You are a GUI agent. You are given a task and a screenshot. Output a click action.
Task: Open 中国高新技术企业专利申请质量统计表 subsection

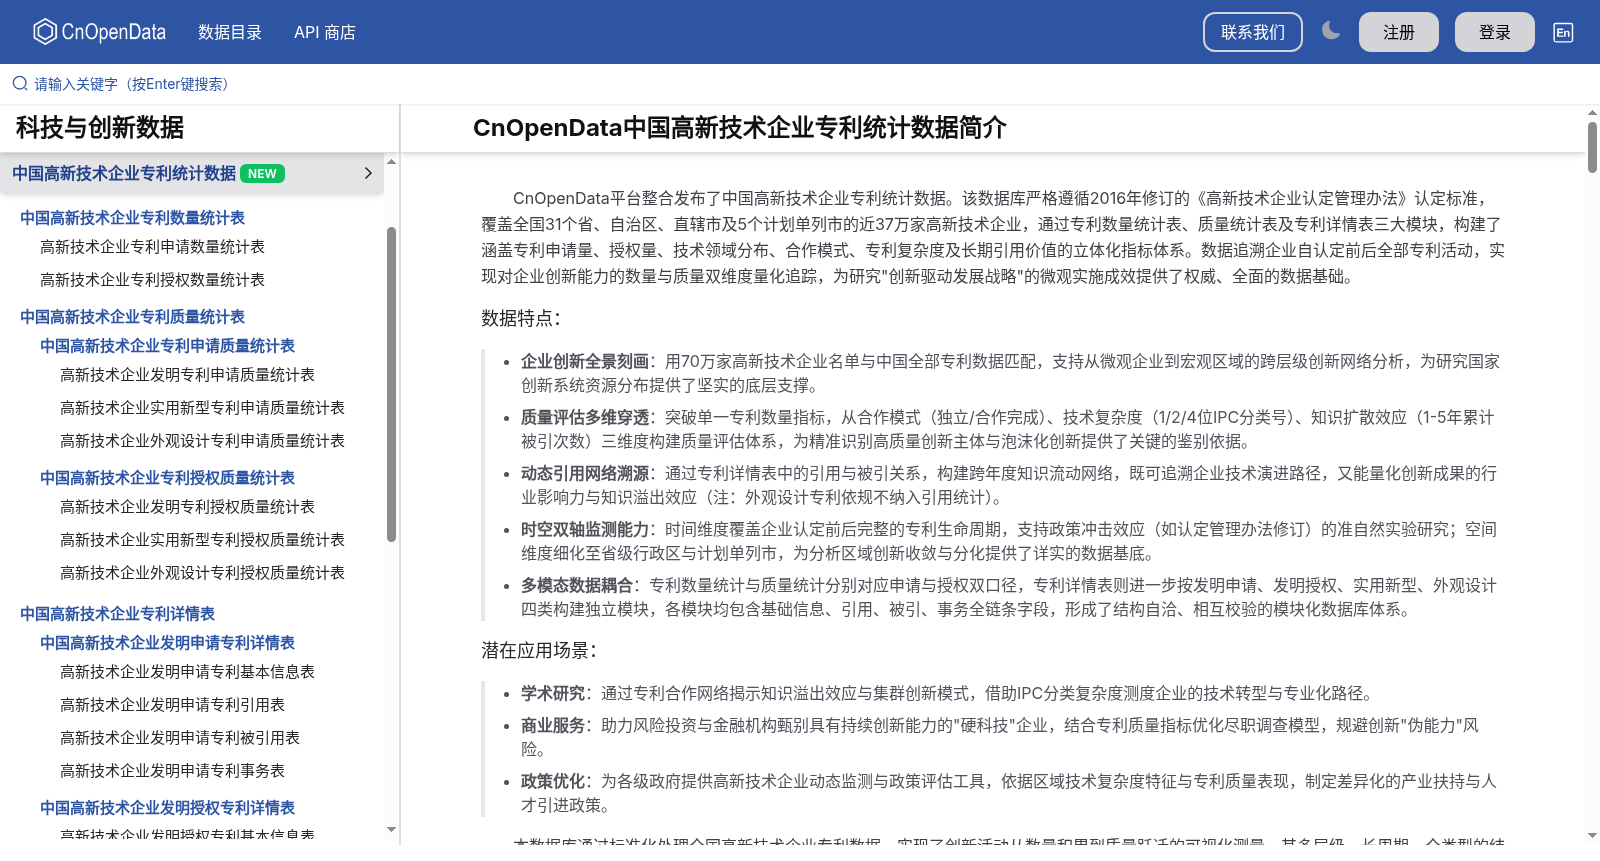coord(167,345)
